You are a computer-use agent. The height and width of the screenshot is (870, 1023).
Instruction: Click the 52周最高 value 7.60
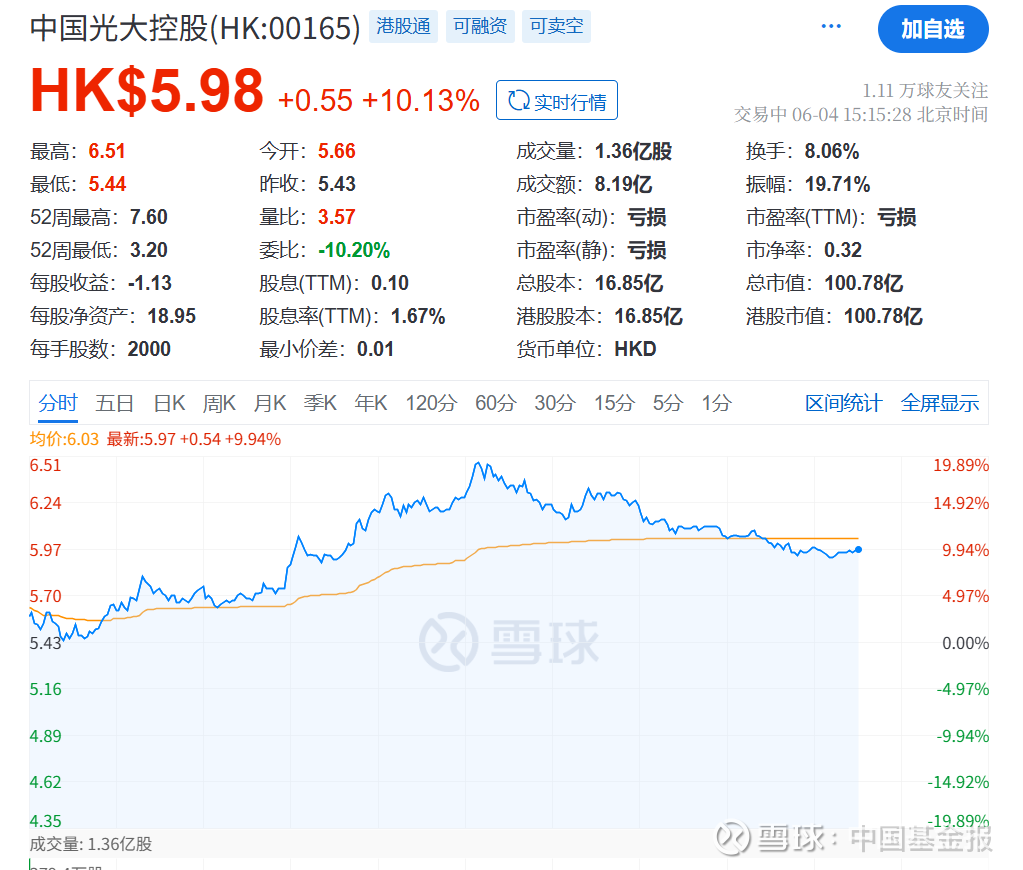(x=149, y=217)
